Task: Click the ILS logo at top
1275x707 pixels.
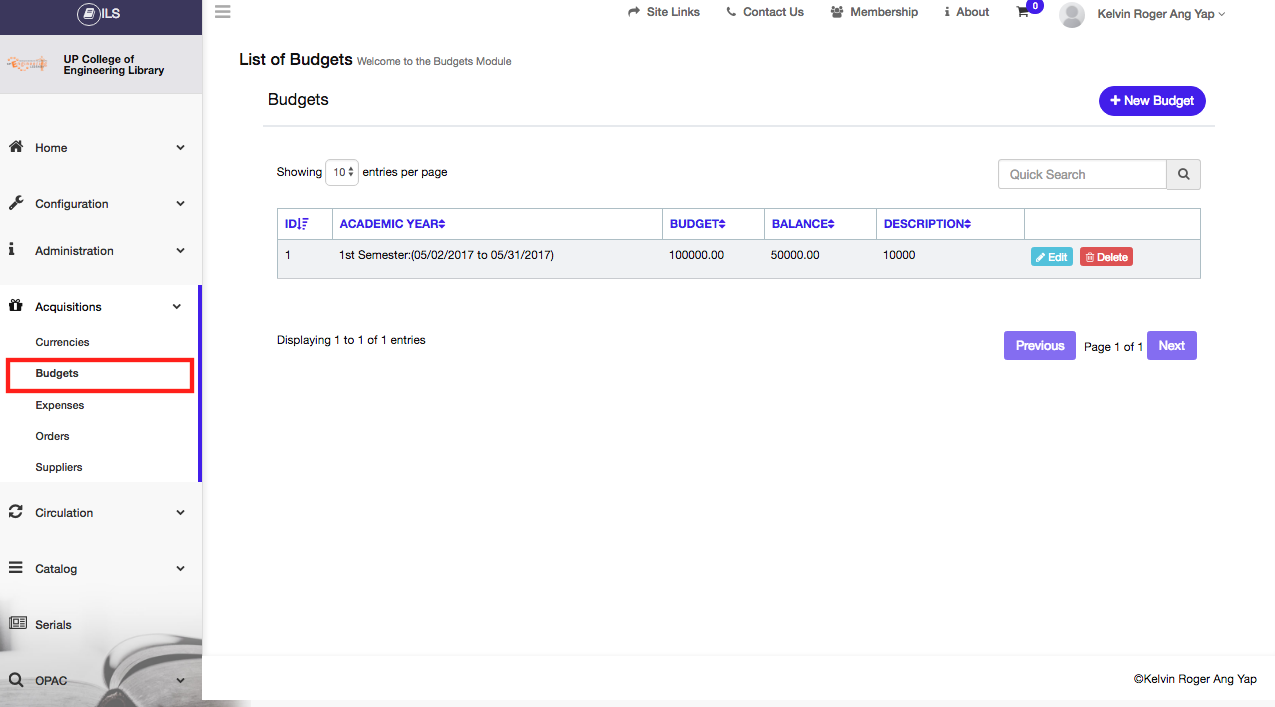Action: 100,14
